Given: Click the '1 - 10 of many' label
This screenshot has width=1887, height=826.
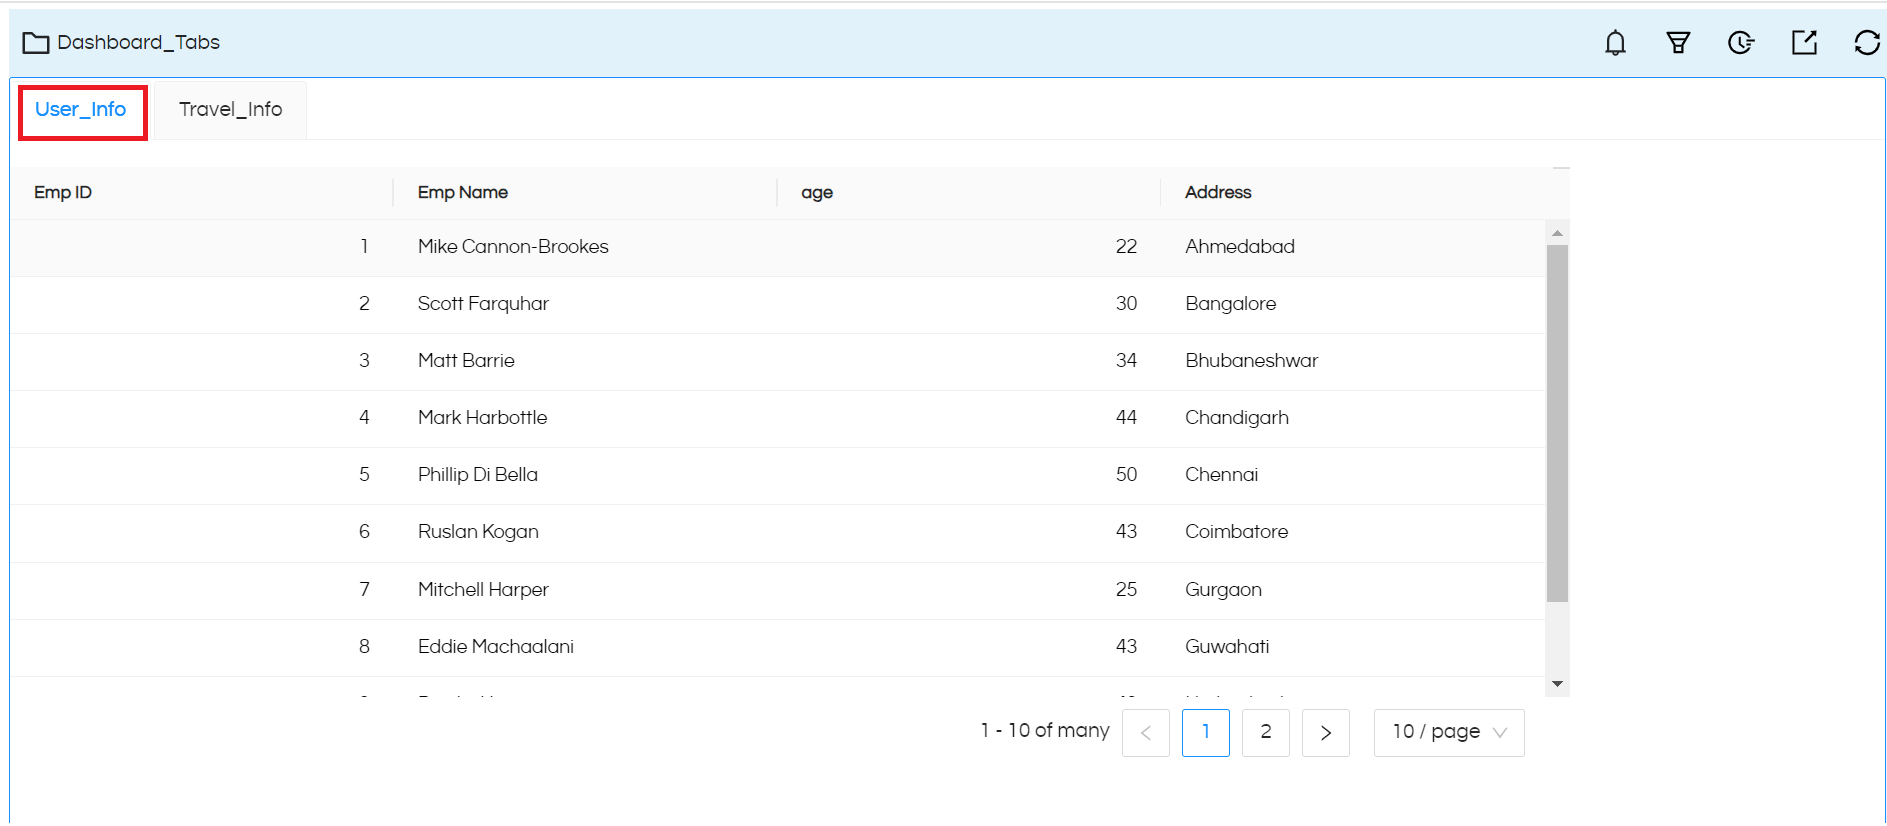Looking at the screenshot, I should pos(1045,731).
